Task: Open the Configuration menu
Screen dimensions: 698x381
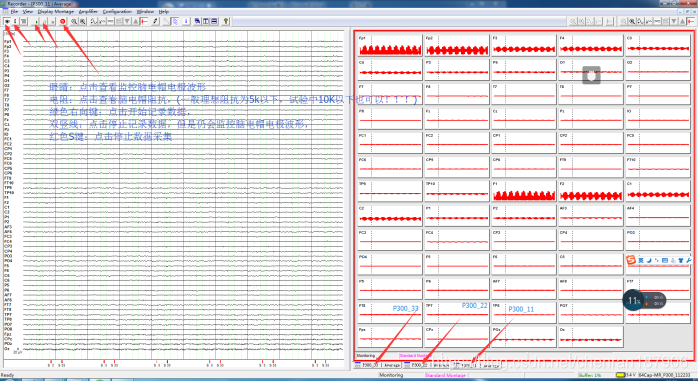Action: tap(117, 12)
